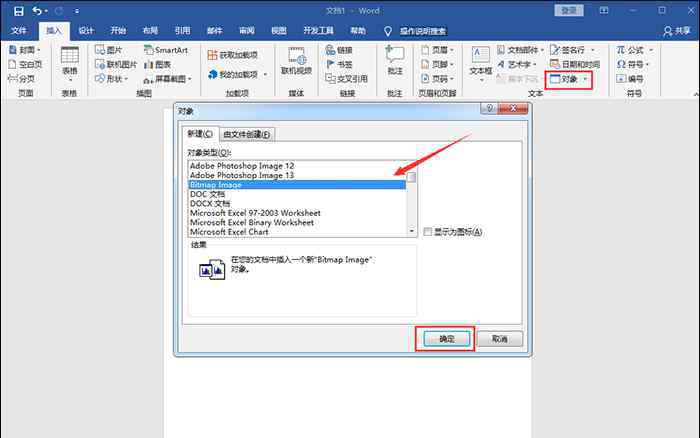Open Online Pictures (联机图片)
This screenshot has height=438, width=700.
116,64
